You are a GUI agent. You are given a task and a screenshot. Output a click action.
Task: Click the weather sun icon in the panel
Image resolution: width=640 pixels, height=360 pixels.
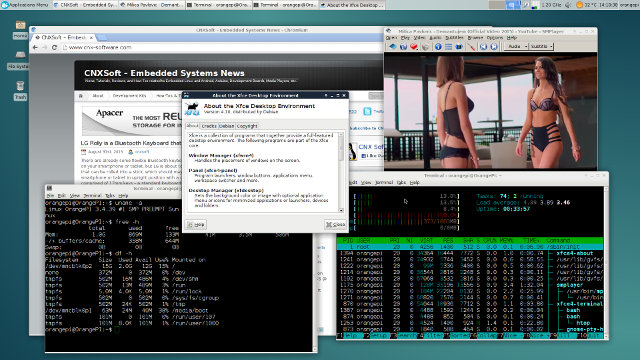pyautogui.click(x=579, y=5)
